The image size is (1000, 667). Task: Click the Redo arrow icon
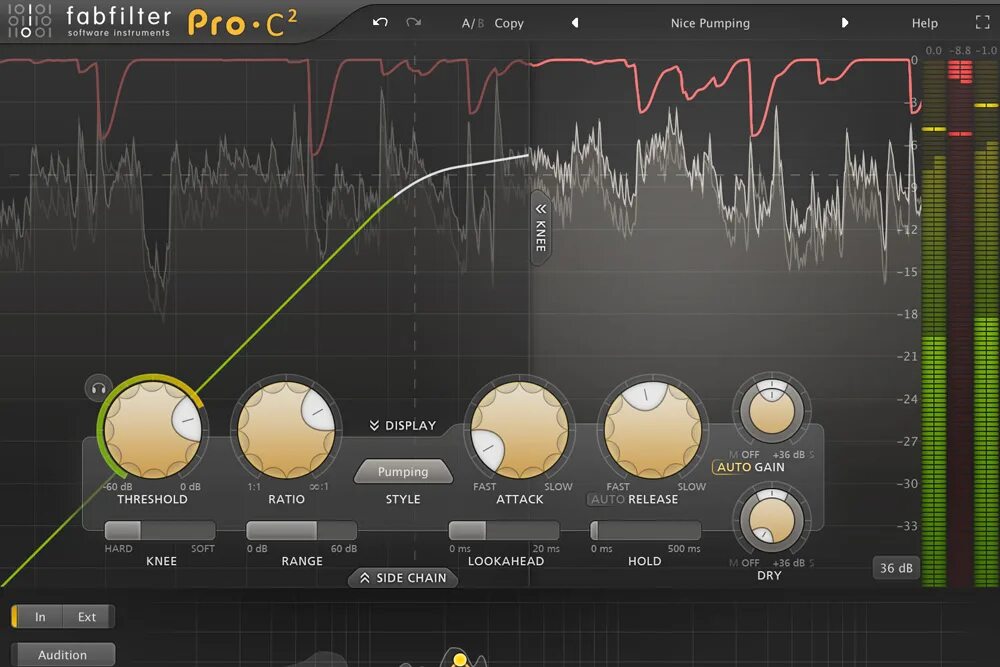tap(414, 22)
